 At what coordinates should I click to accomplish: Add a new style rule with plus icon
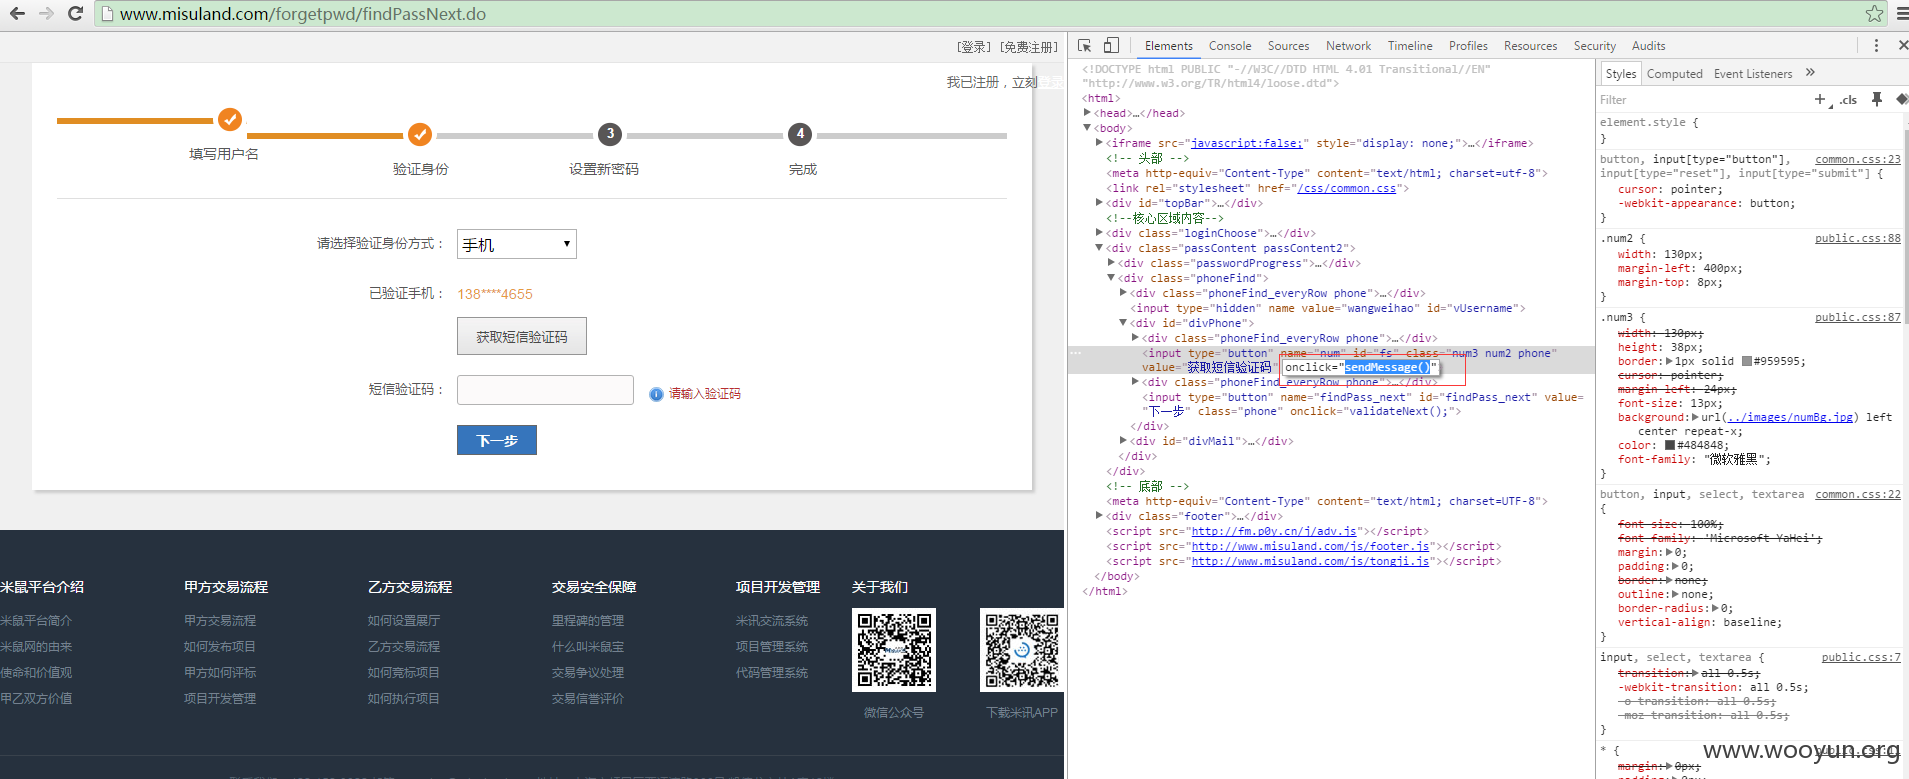coord(1820,99)
